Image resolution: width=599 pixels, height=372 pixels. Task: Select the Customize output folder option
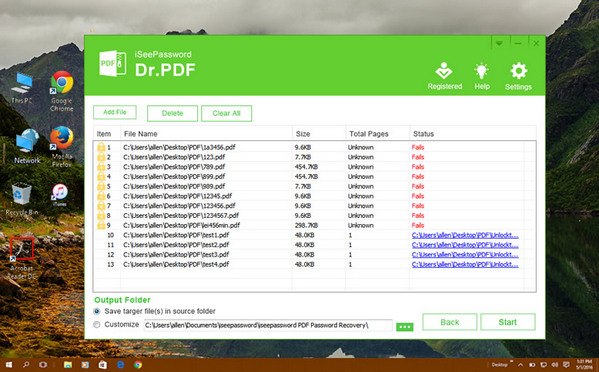pos(97,325)
